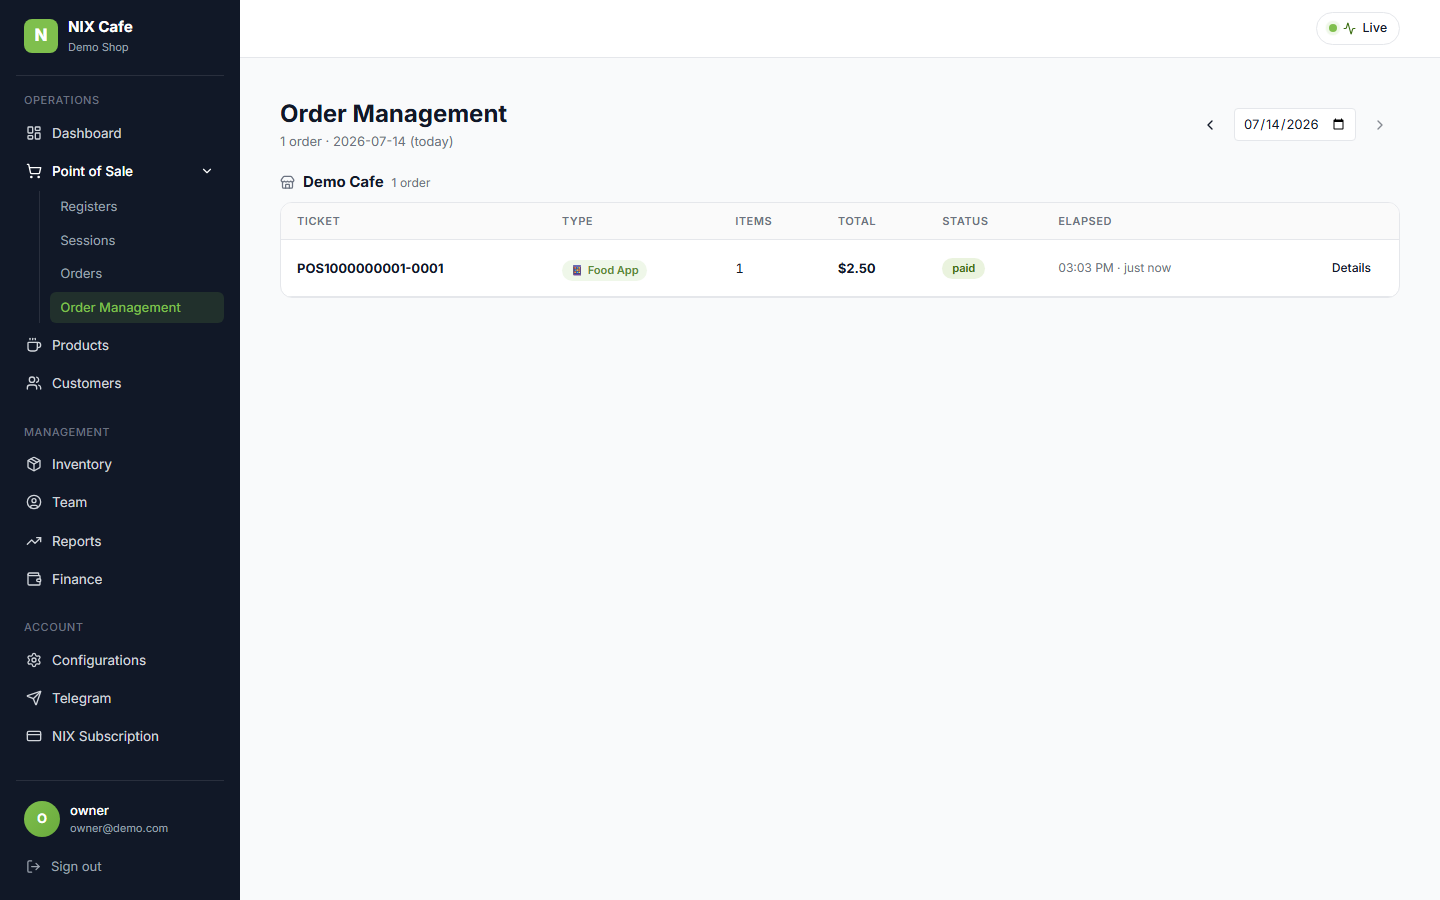Click the Configurations gear icon

[x=34, y=660]
